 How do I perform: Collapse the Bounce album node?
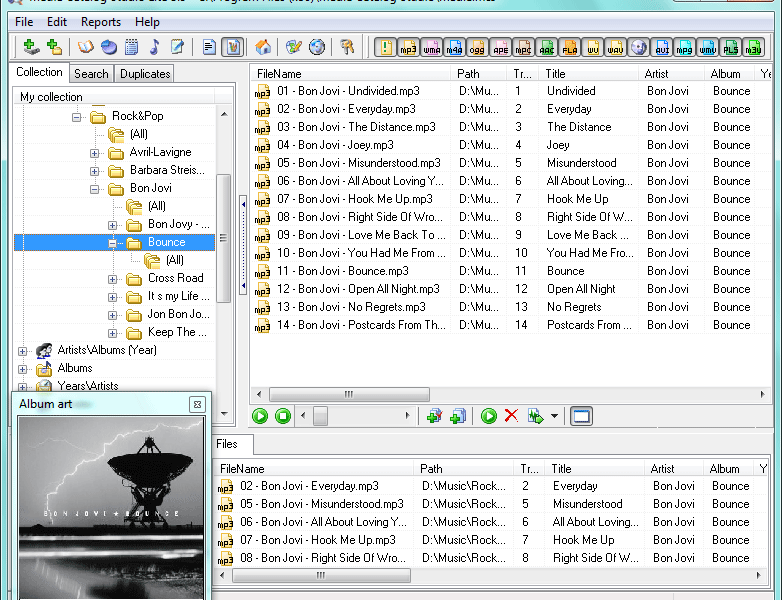click(112, 243)
